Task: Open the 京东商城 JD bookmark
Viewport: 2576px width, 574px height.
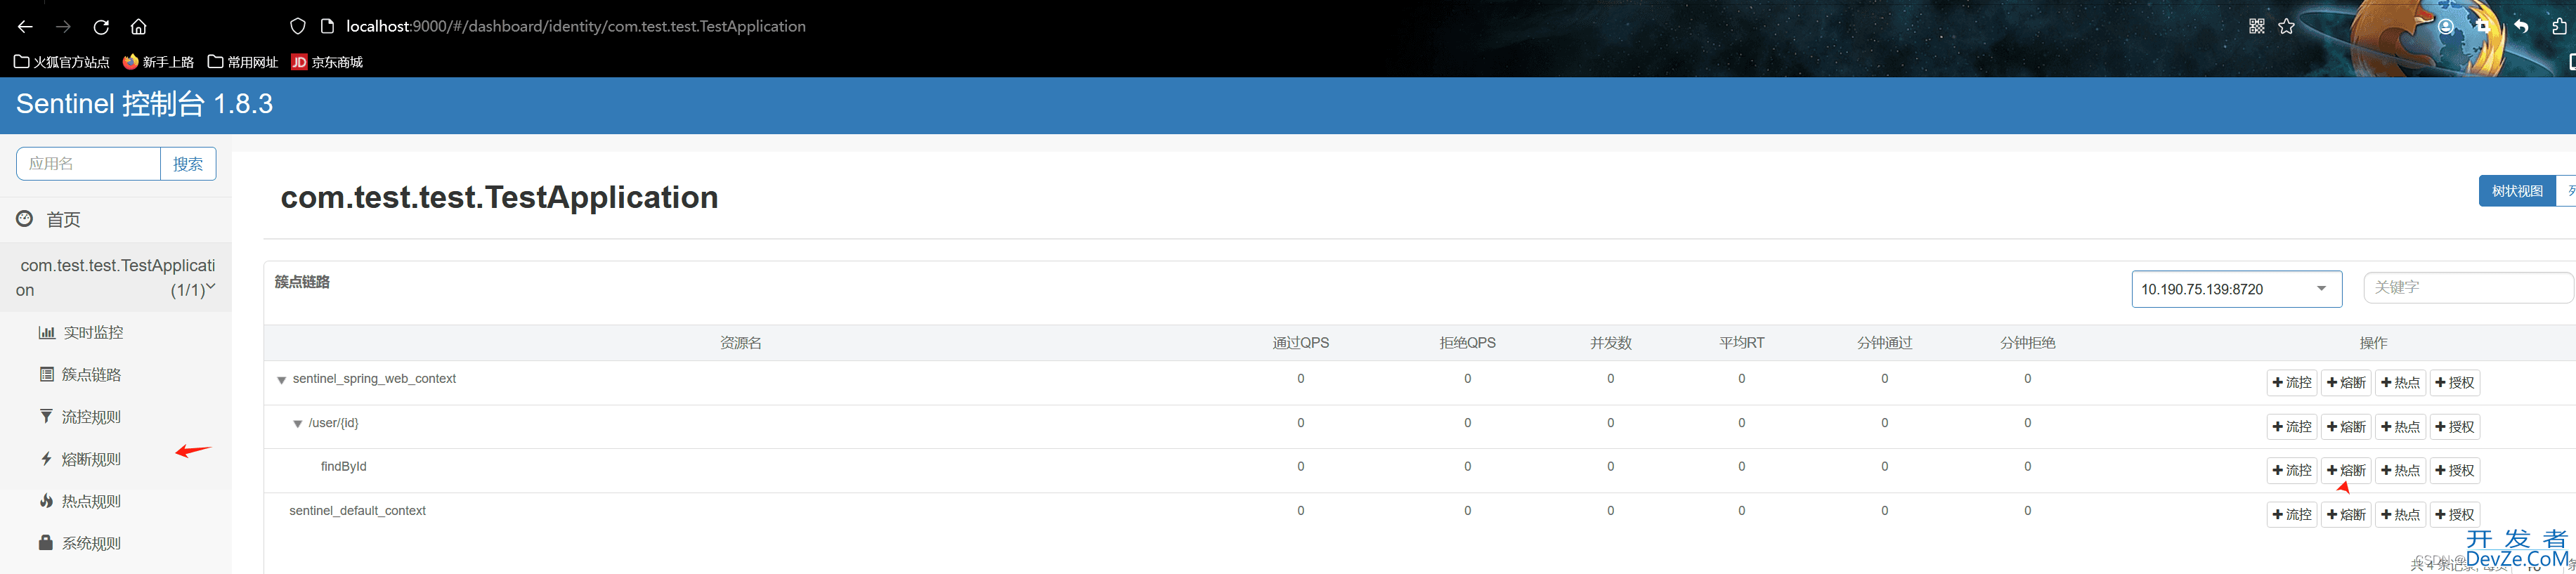Action: pyautogui.click(x=327, y=62)
